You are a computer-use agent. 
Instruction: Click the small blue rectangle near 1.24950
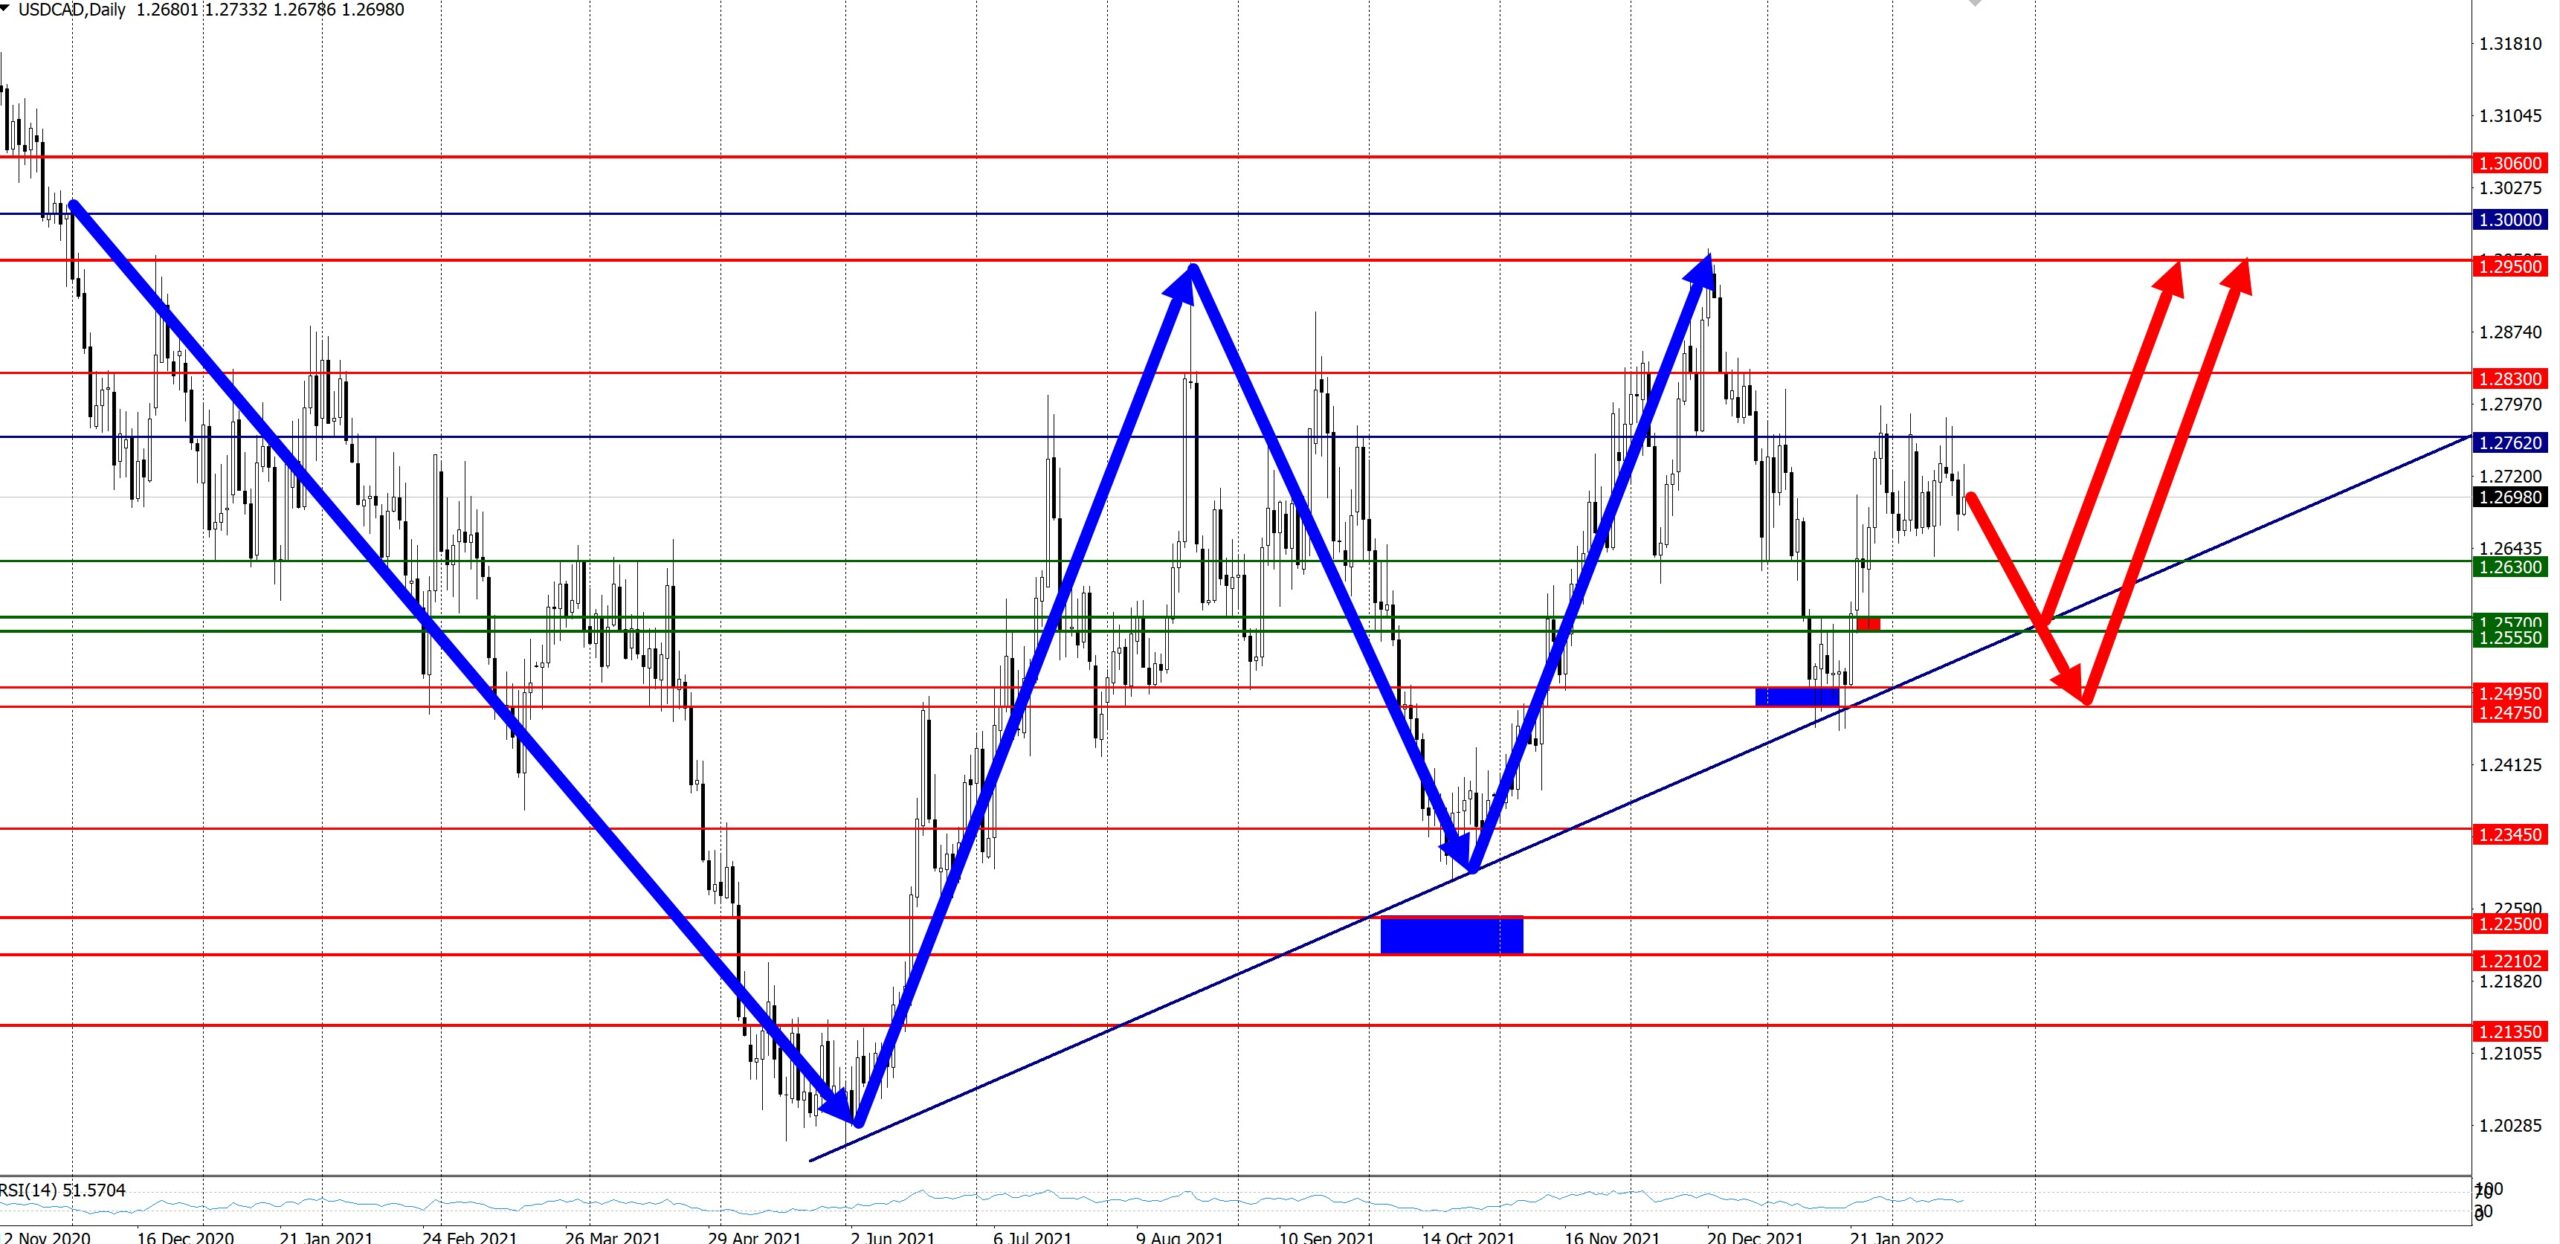tap(1797, 696)
